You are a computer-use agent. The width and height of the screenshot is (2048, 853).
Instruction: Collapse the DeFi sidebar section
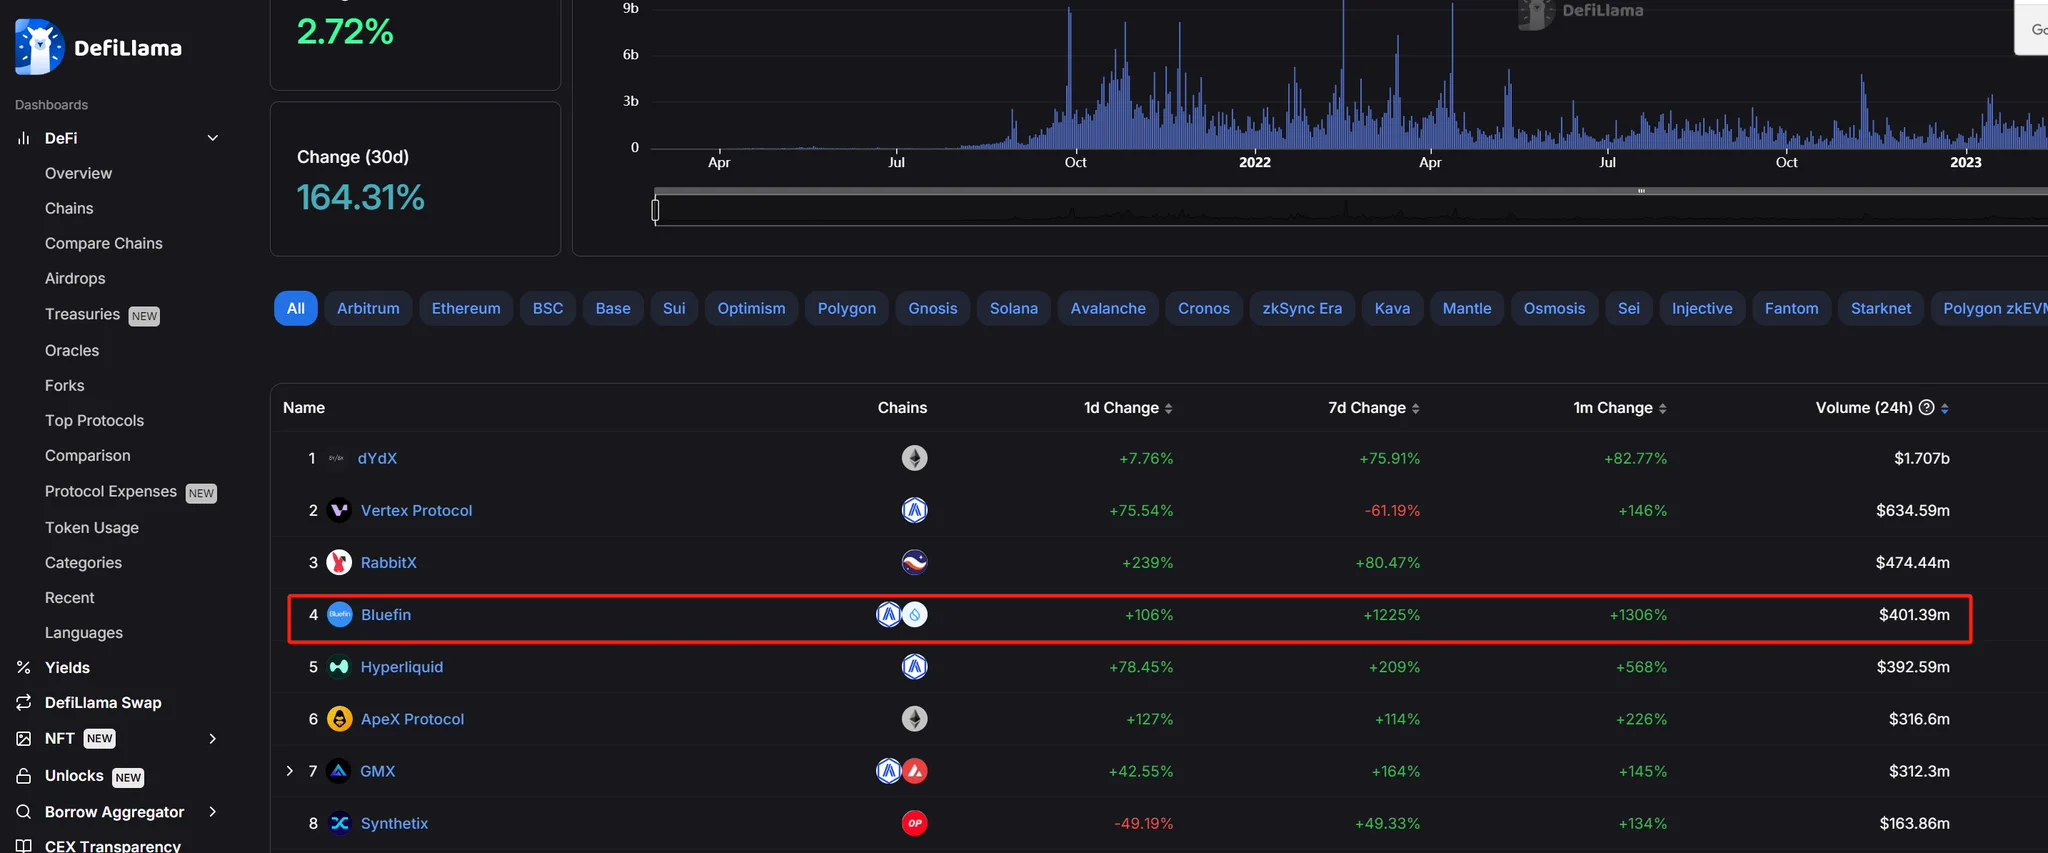click(212, 138)
